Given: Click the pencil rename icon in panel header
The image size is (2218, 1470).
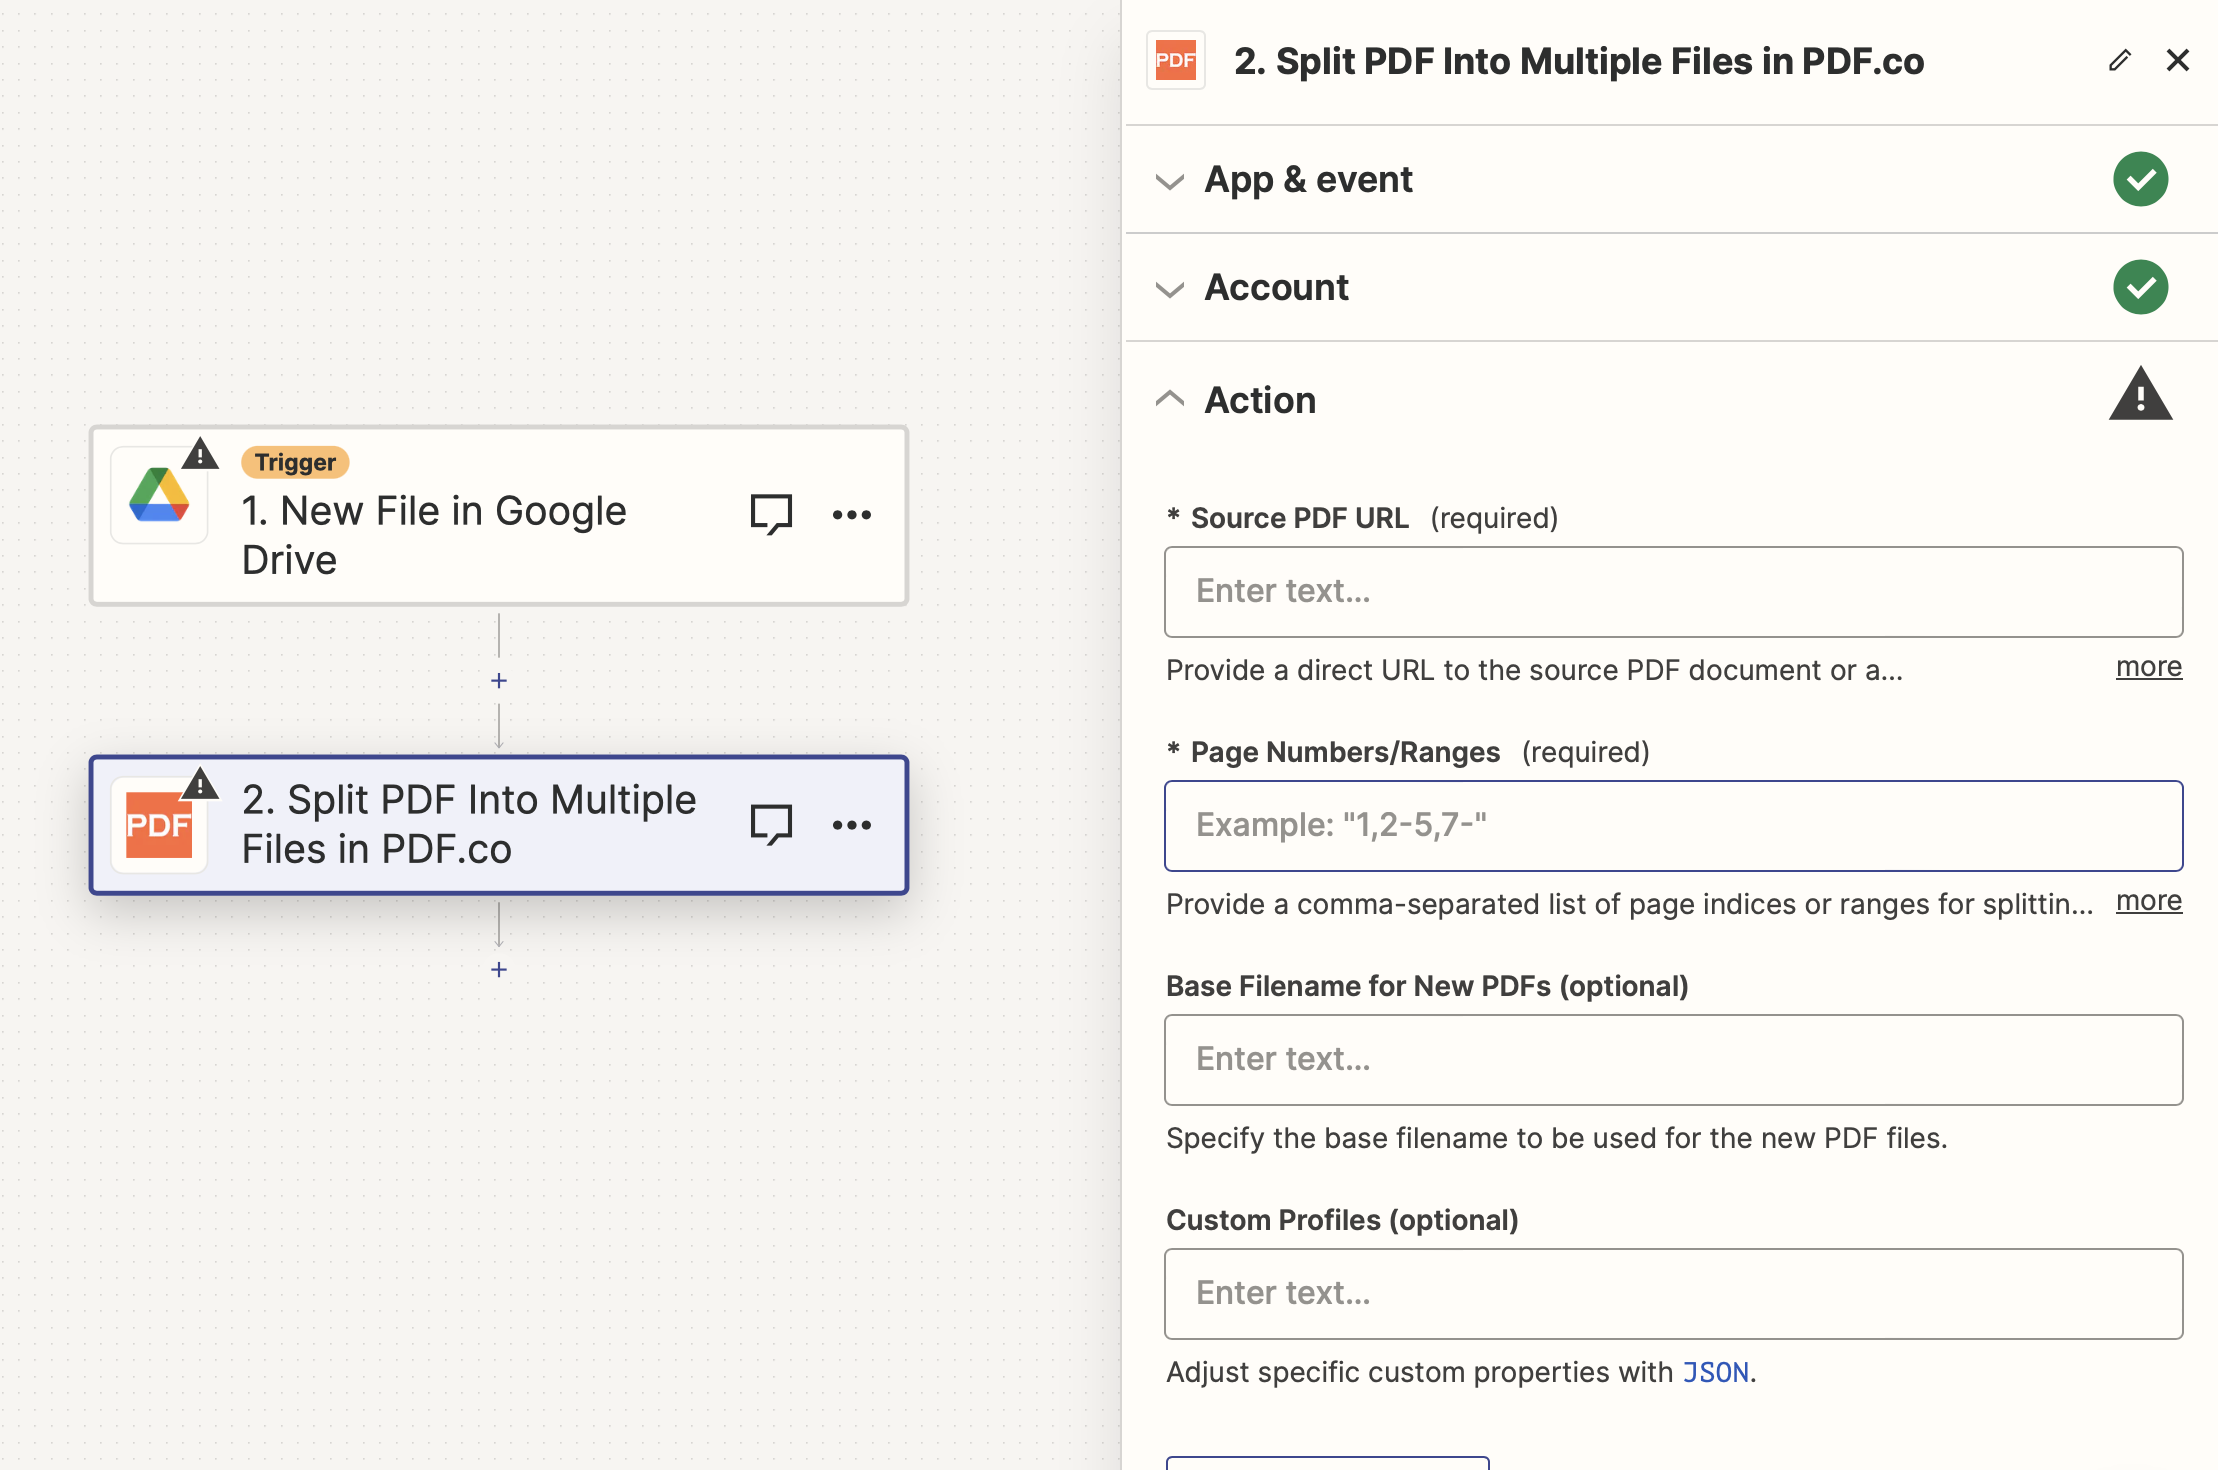Looking at the screenshot, I should click(x=2119, y=61).
